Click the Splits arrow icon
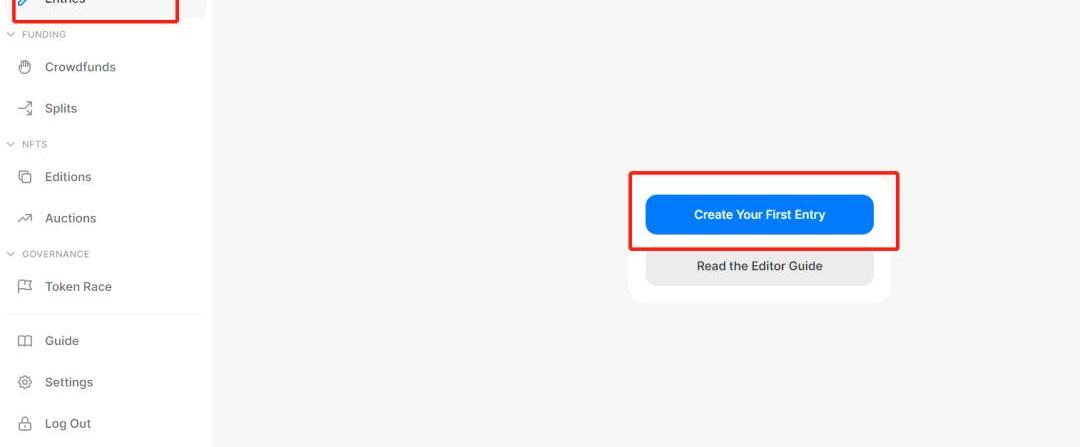The image size is (1080, 447). click(25, 108)
